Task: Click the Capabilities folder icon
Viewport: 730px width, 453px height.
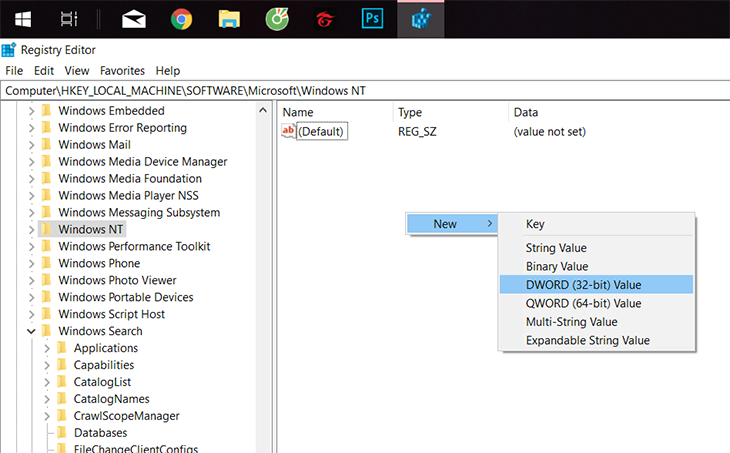Action: tap(62, 365)
